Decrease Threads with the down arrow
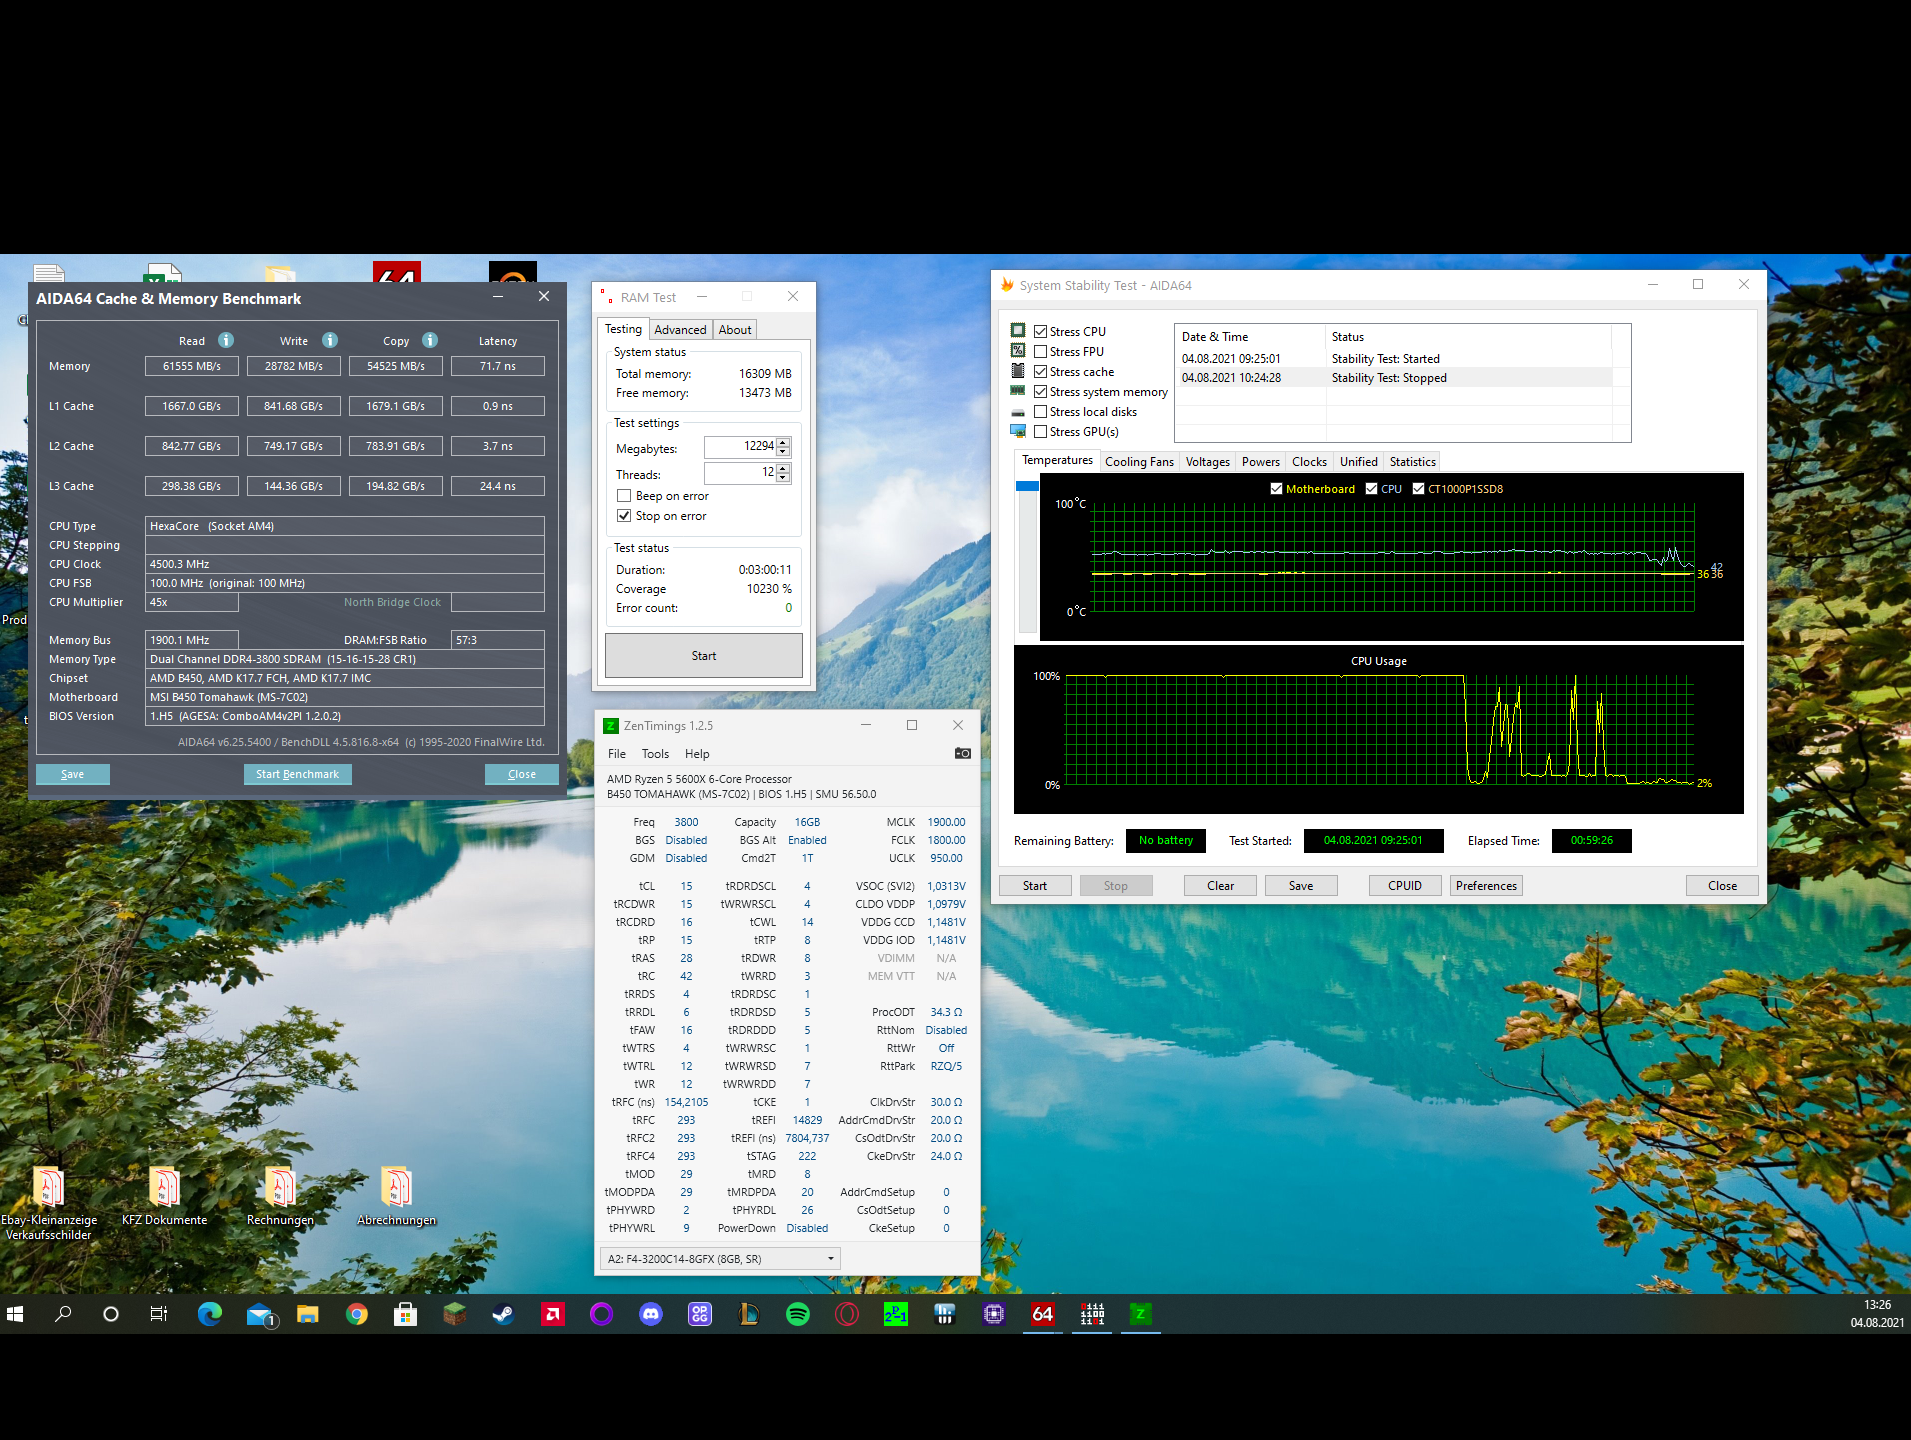Image resolution: width=1911 pixels, height=1440 pixels. point(783,477)
